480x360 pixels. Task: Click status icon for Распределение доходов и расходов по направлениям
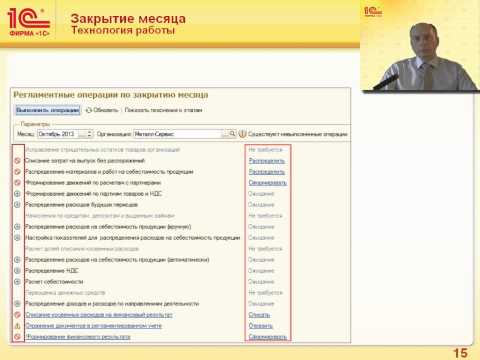[x=18, y=304]
